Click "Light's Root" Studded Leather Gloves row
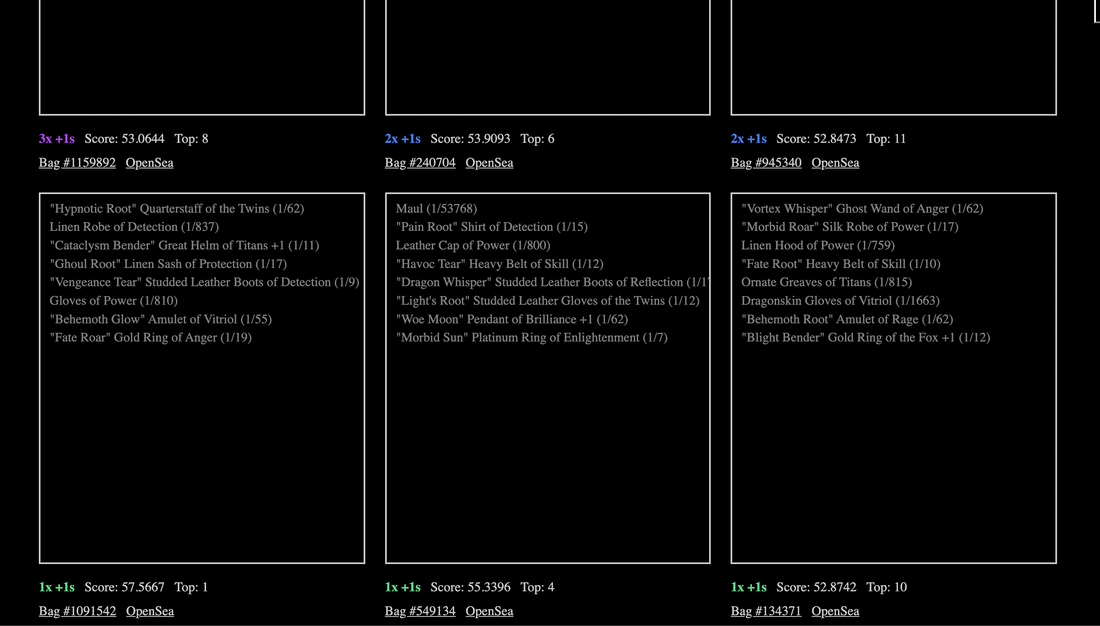1100x626 pixels. pyautogui.click(x=548, y=300)
